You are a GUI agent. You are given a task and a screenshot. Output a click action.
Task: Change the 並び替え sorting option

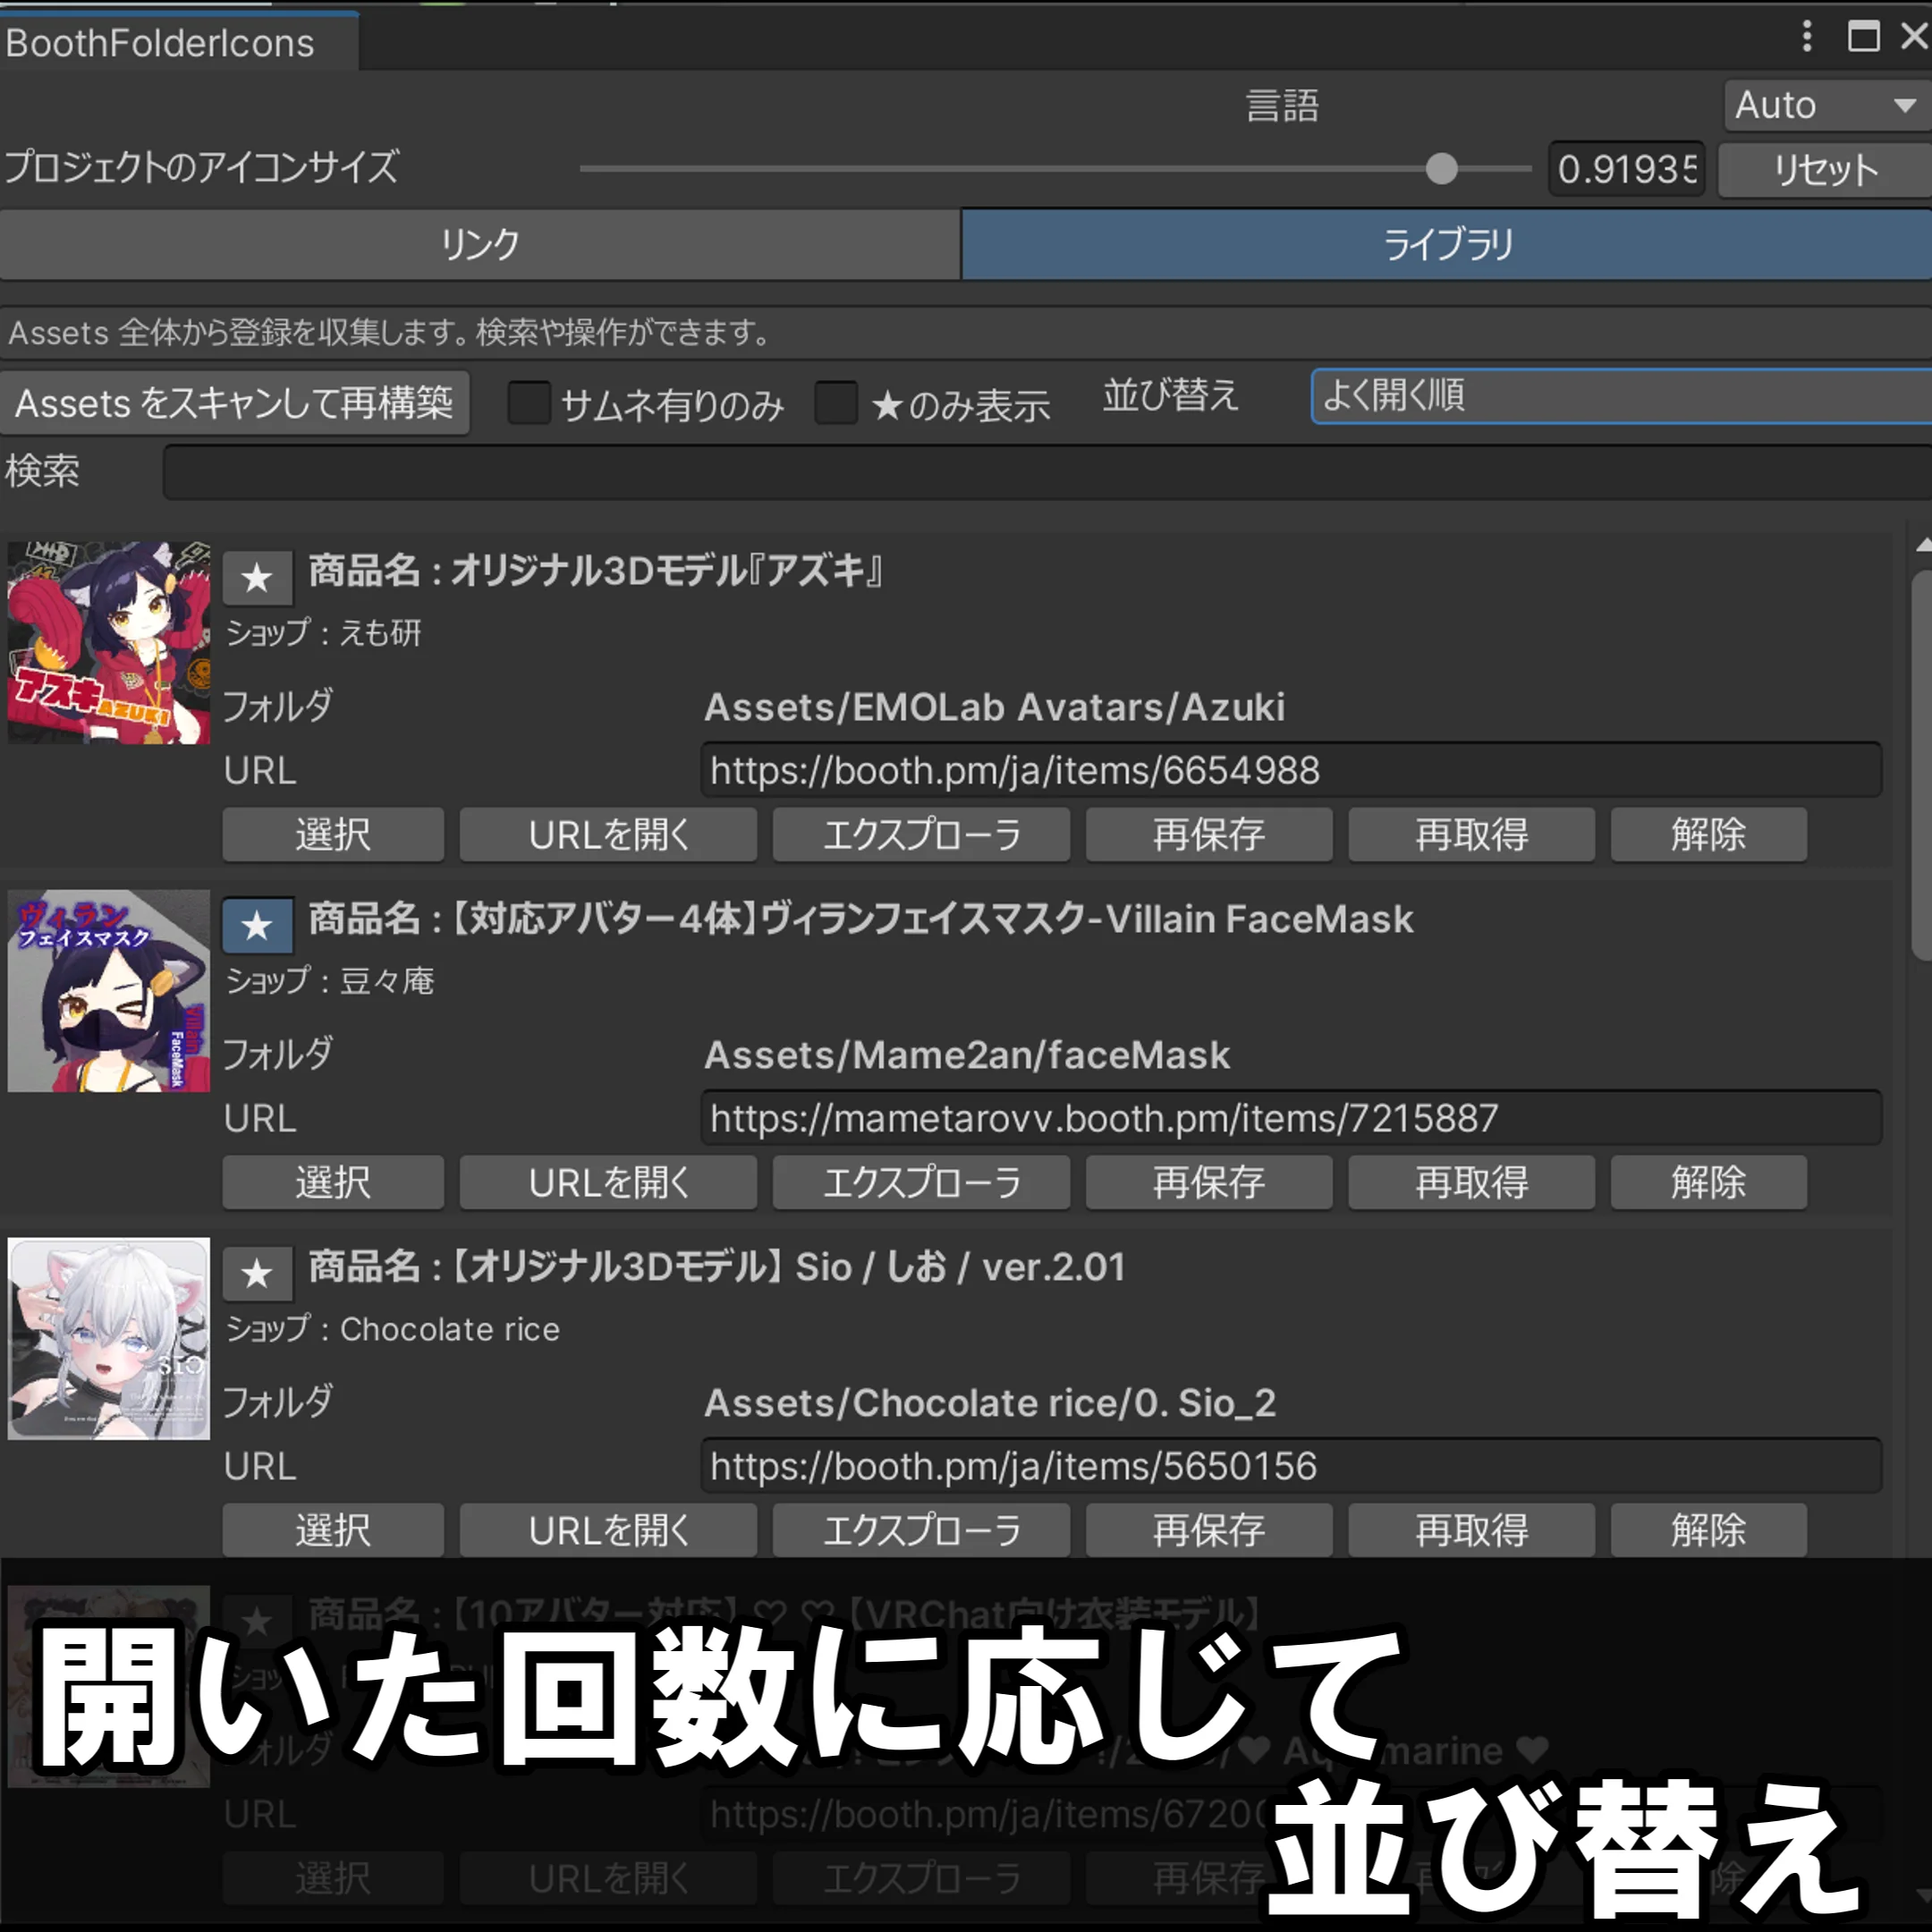pos(1615,396)
